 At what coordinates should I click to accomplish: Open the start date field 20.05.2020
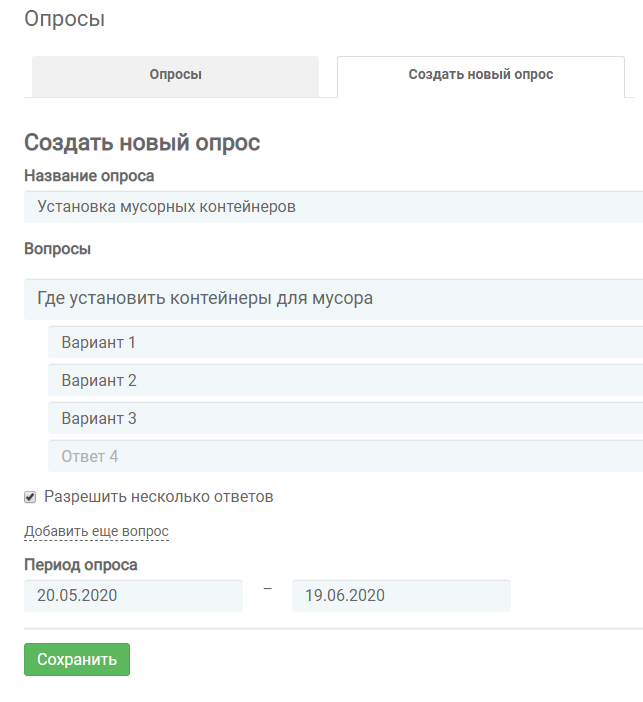(x=133, y=595)
